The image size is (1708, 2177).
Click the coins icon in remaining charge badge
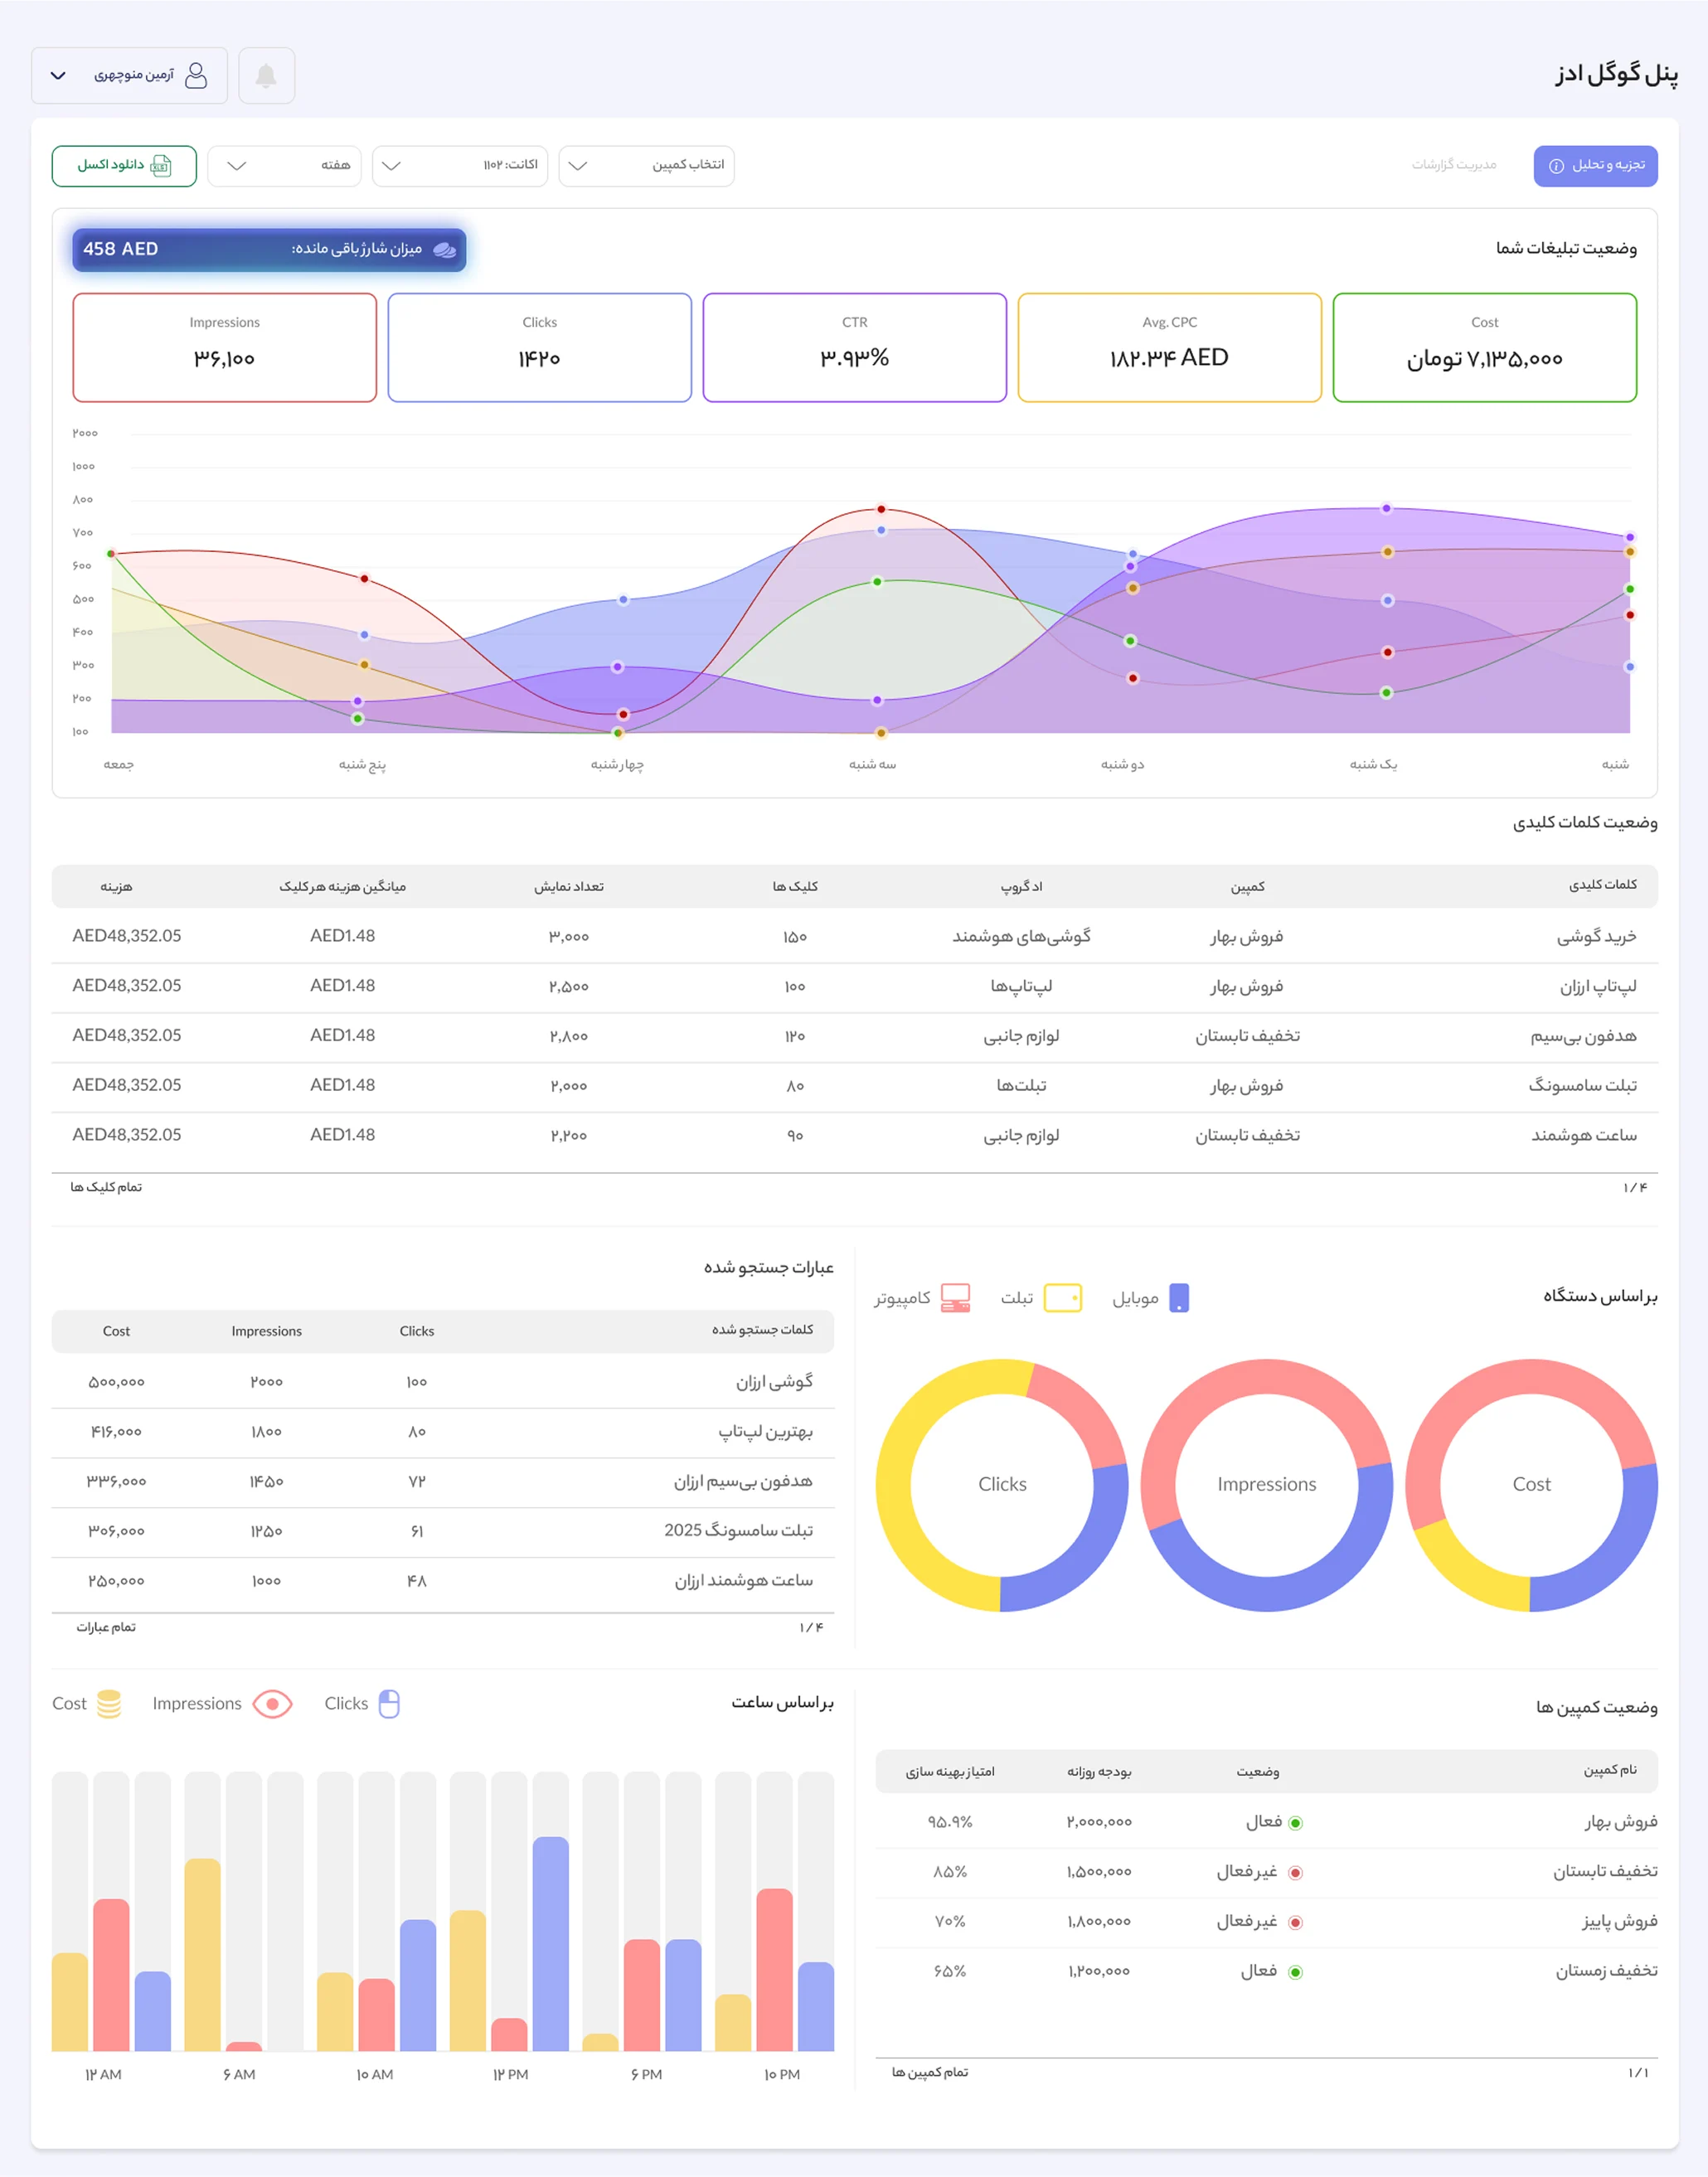tap(445, 249)
